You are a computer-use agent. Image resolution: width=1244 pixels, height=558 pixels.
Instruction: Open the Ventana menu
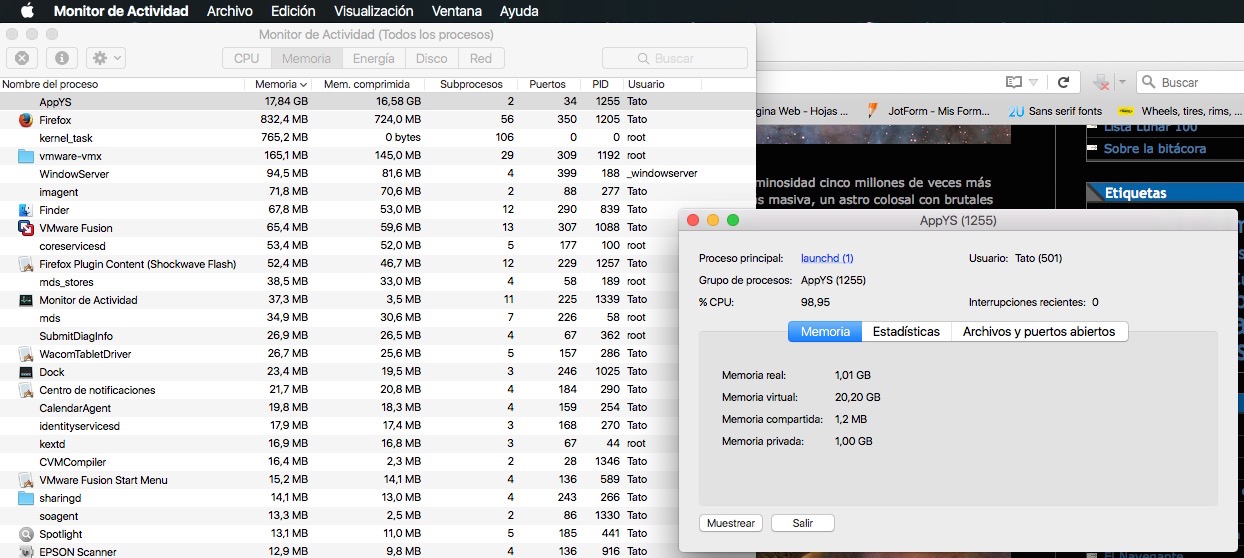(x=456, y=11)
